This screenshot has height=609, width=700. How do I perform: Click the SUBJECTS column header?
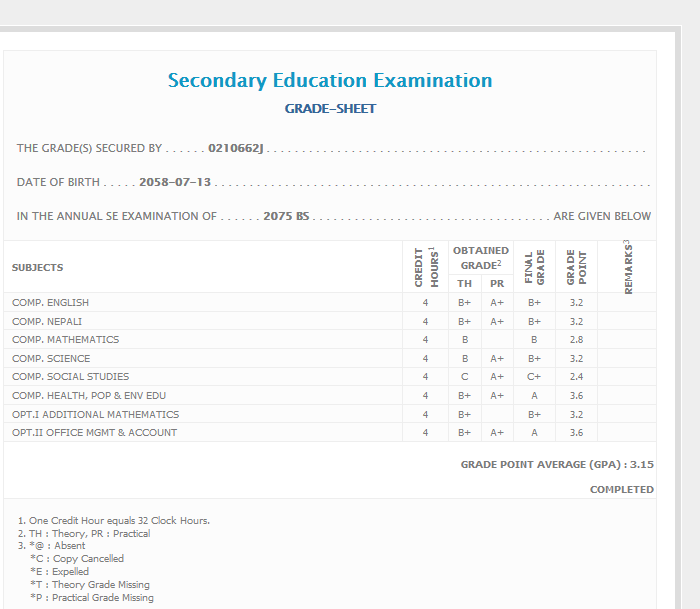click(x=38, y=268)
